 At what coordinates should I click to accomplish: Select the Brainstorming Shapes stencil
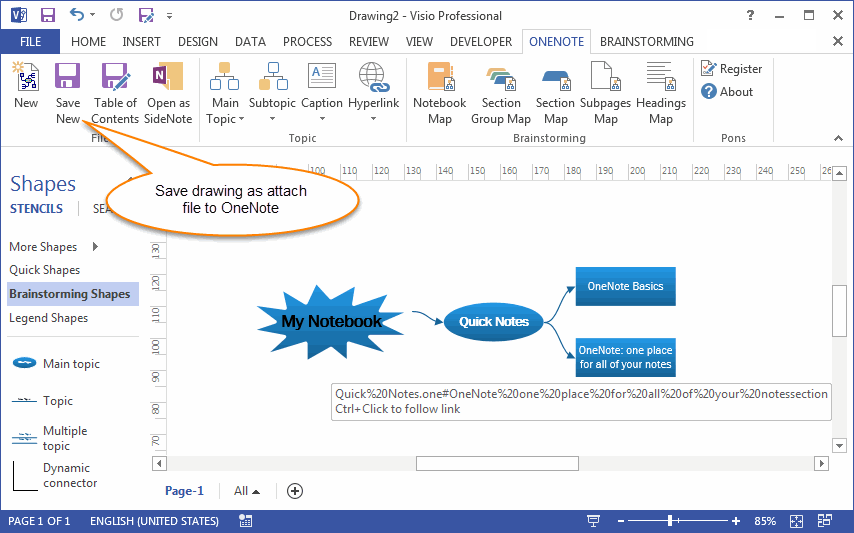[73, 294]
